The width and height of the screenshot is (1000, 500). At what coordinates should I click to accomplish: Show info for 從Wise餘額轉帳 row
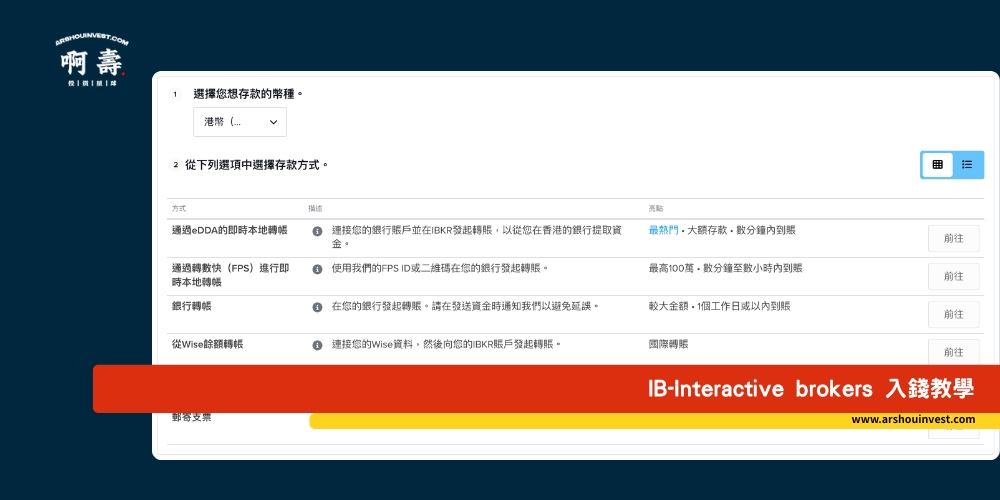point(317,345)
